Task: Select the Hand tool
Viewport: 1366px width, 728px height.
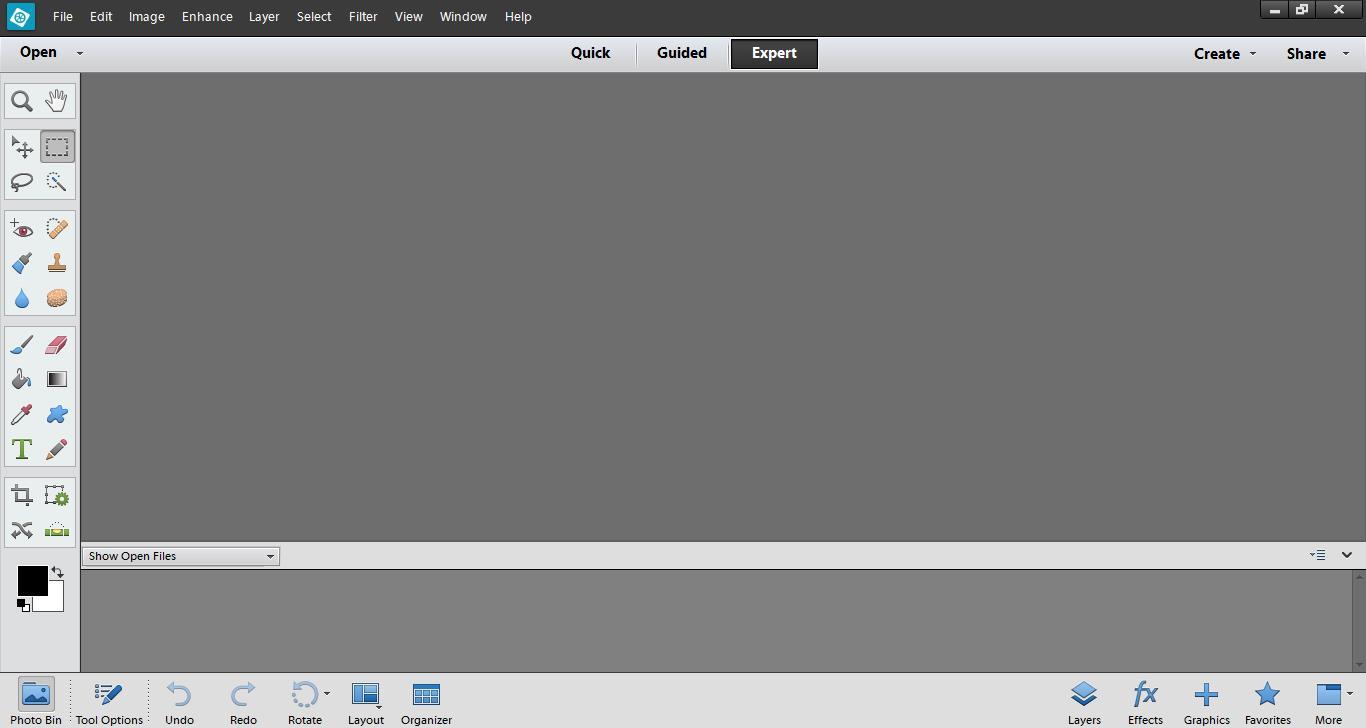Action: tap(56, 99)
